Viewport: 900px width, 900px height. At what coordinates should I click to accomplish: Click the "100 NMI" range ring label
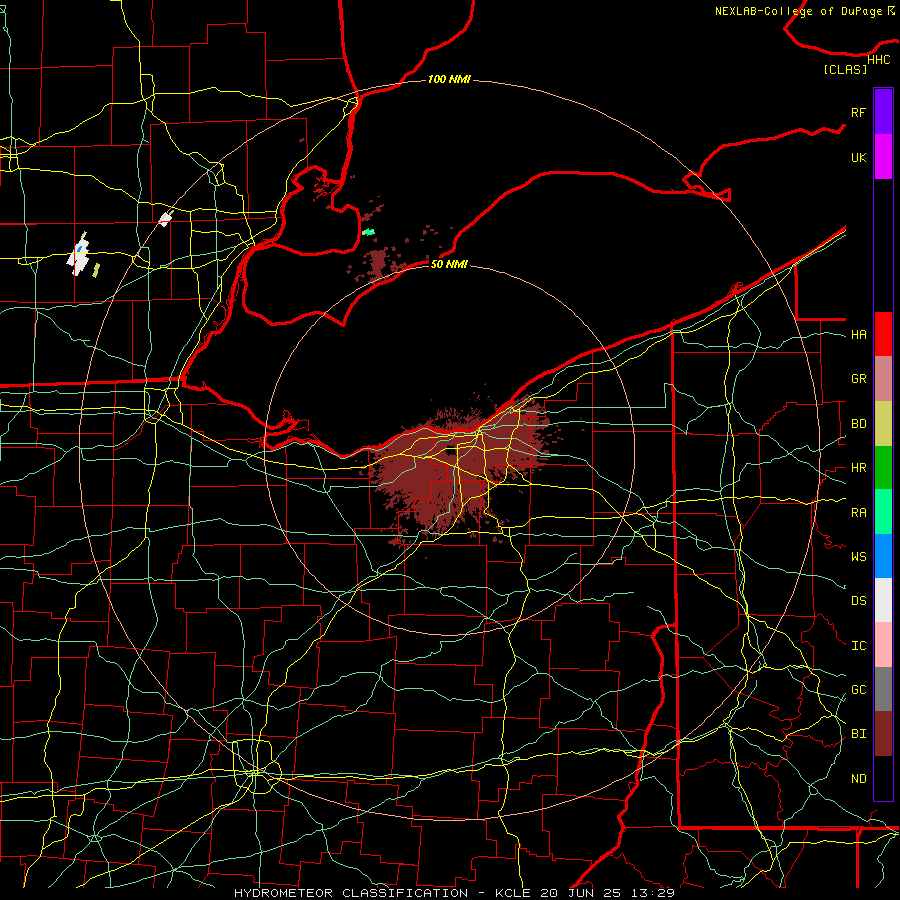tap(449, 79)
